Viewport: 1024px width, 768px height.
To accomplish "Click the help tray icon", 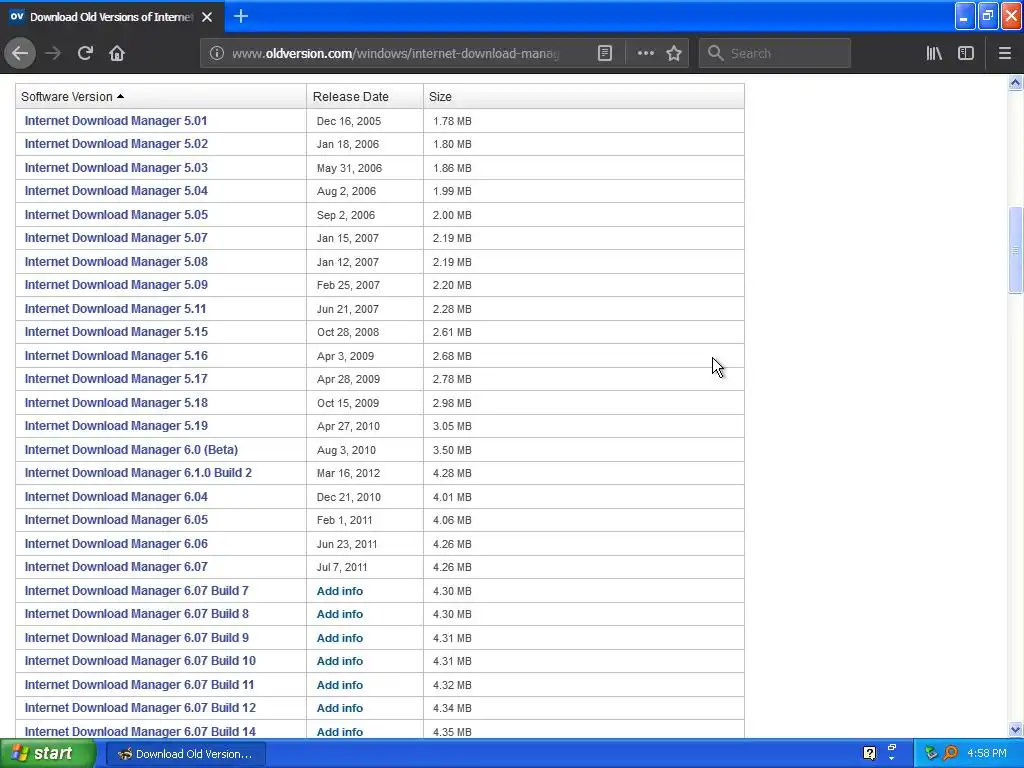I will click(x=869, y=754).
